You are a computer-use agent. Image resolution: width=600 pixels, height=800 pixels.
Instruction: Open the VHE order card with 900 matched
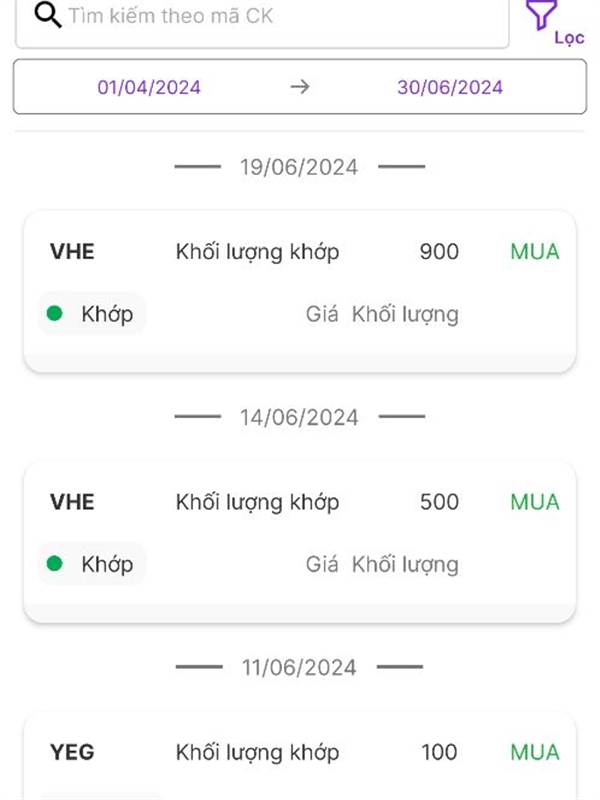click(x=300, y=290)
